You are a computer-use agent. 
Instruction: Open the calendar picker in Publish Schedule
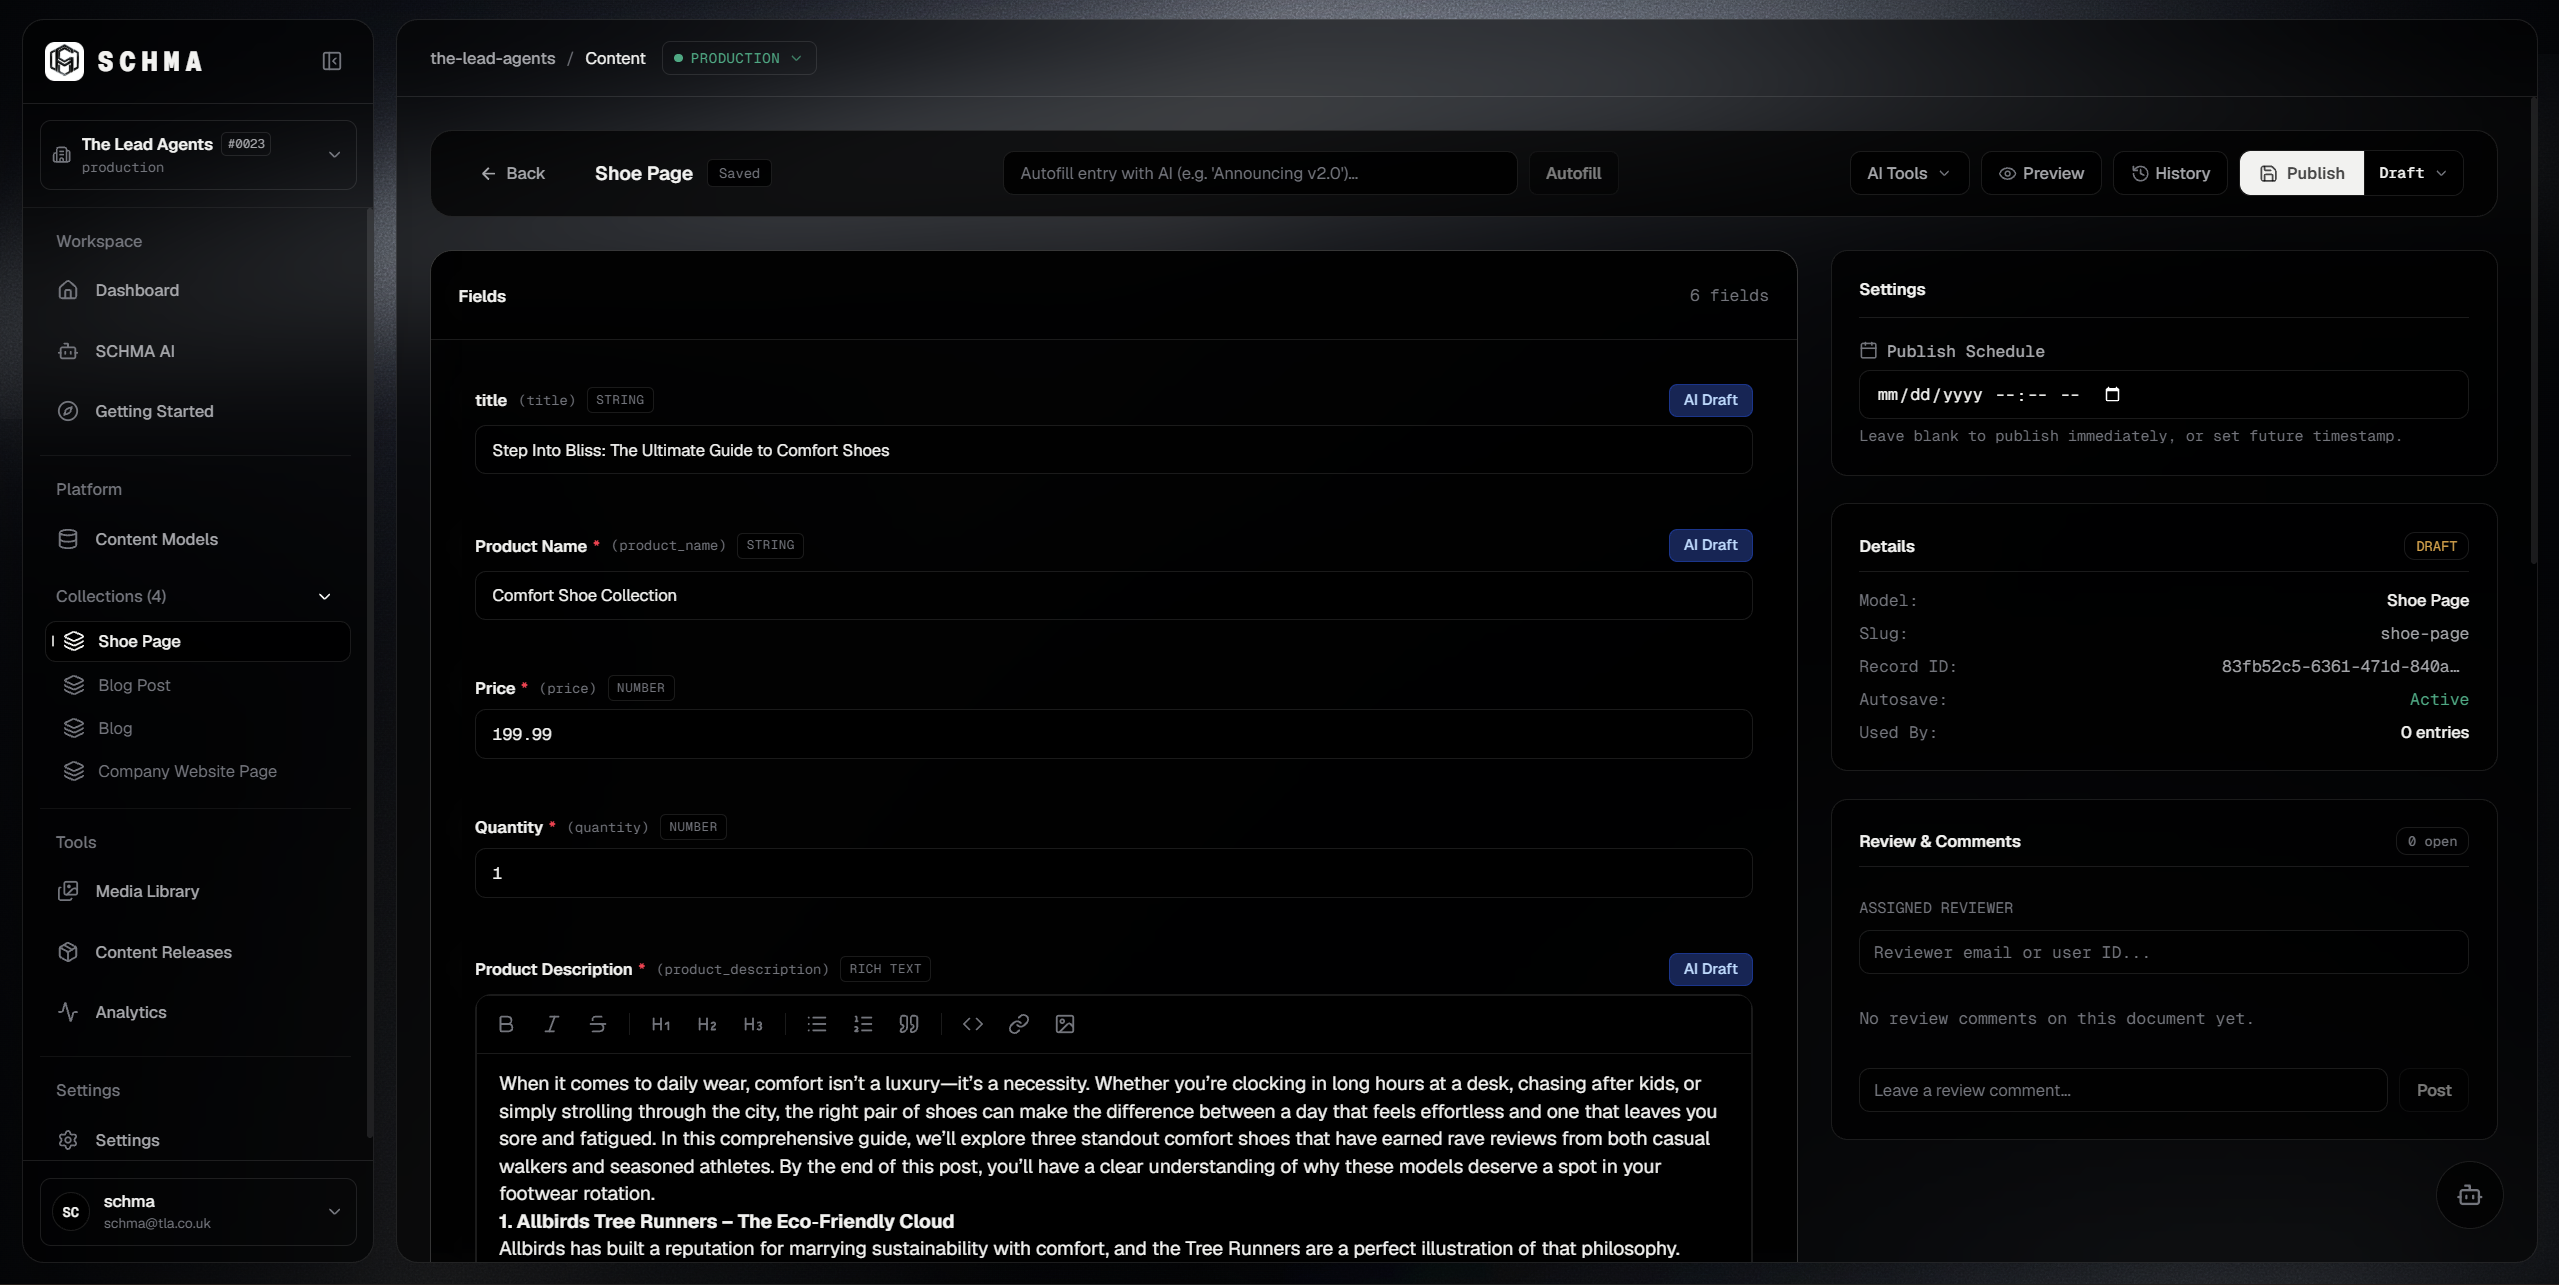click(x=2112, y=394)
